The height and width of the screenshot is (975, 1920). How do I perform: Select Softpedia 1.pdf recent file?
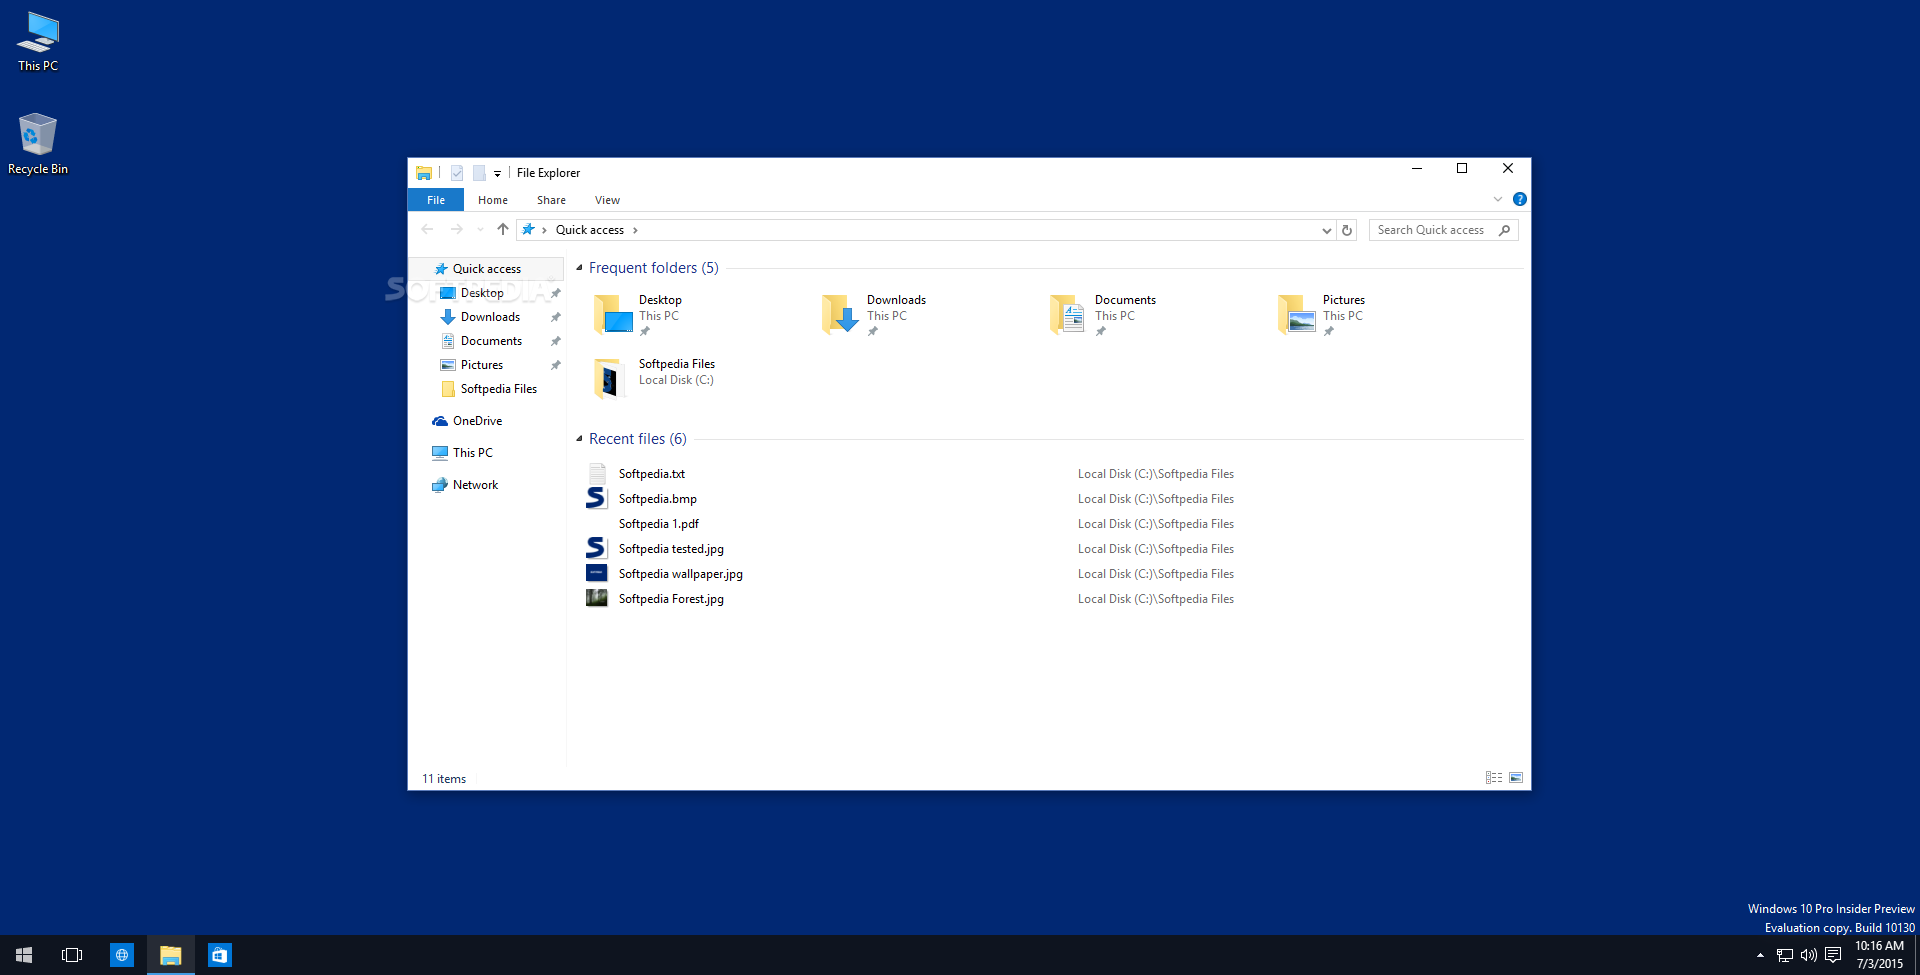tap(658, 524)
